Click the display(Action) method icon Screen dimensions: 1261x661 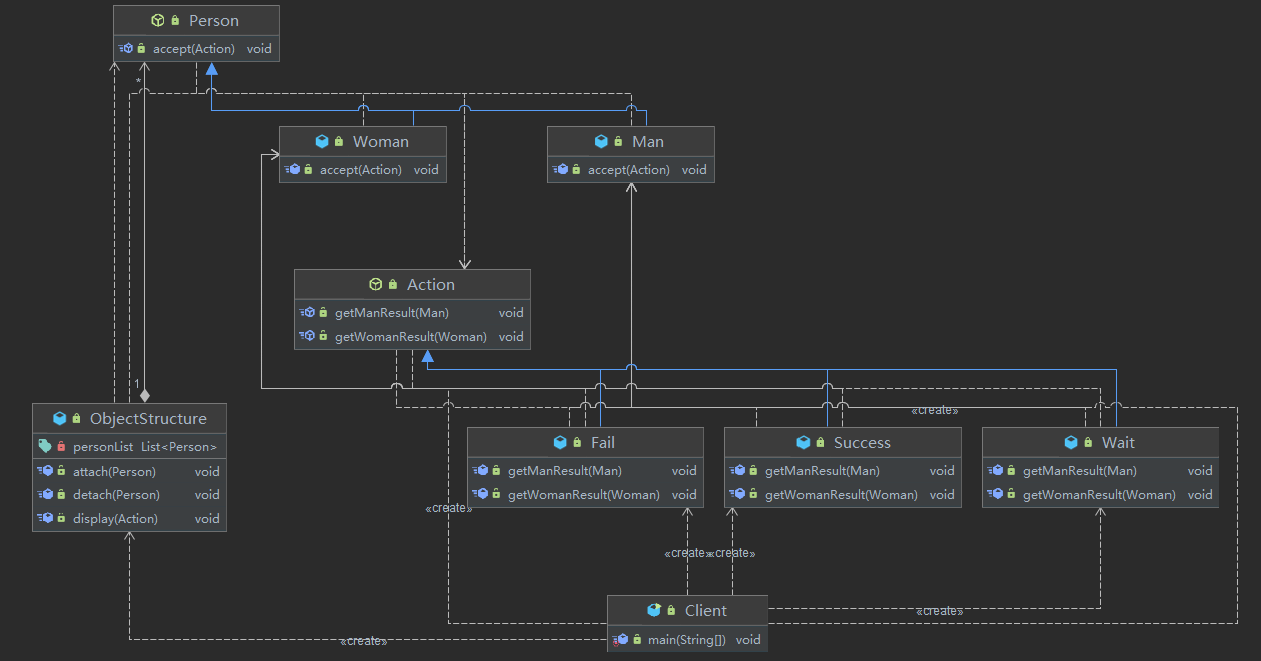tap(44, 519)
